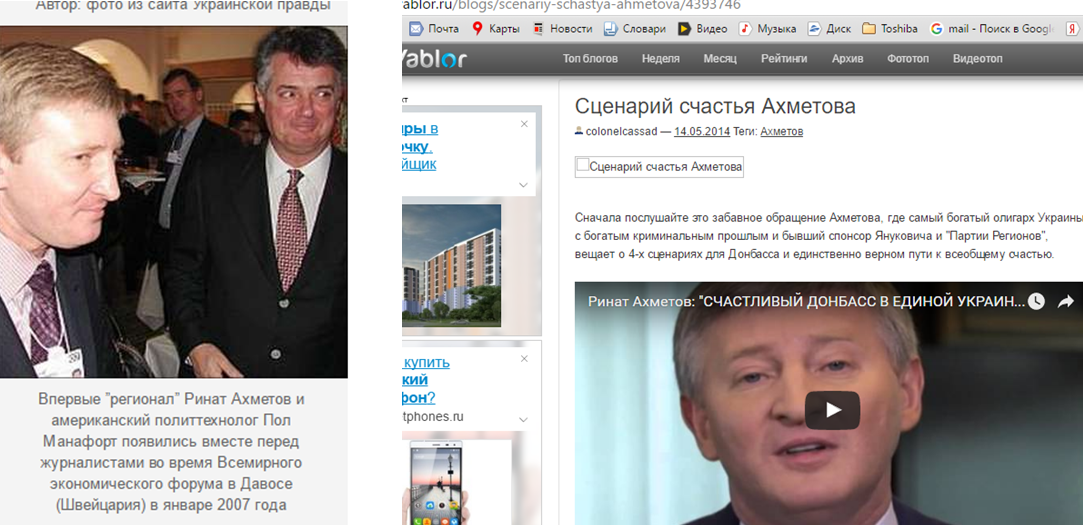This screenshot has height=525, width=1083.
Task: Click the Share arrow icon on video
Action: click(x=1066, y=301)
